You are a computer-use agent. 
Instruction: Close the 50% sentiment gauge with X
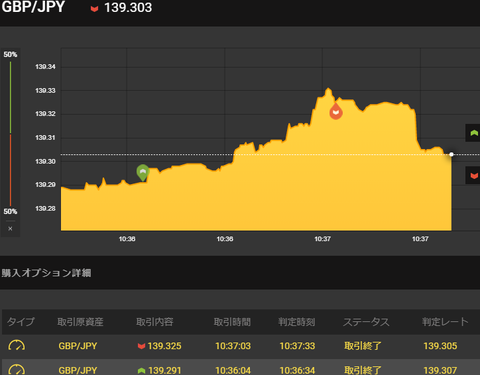(10, 229)
